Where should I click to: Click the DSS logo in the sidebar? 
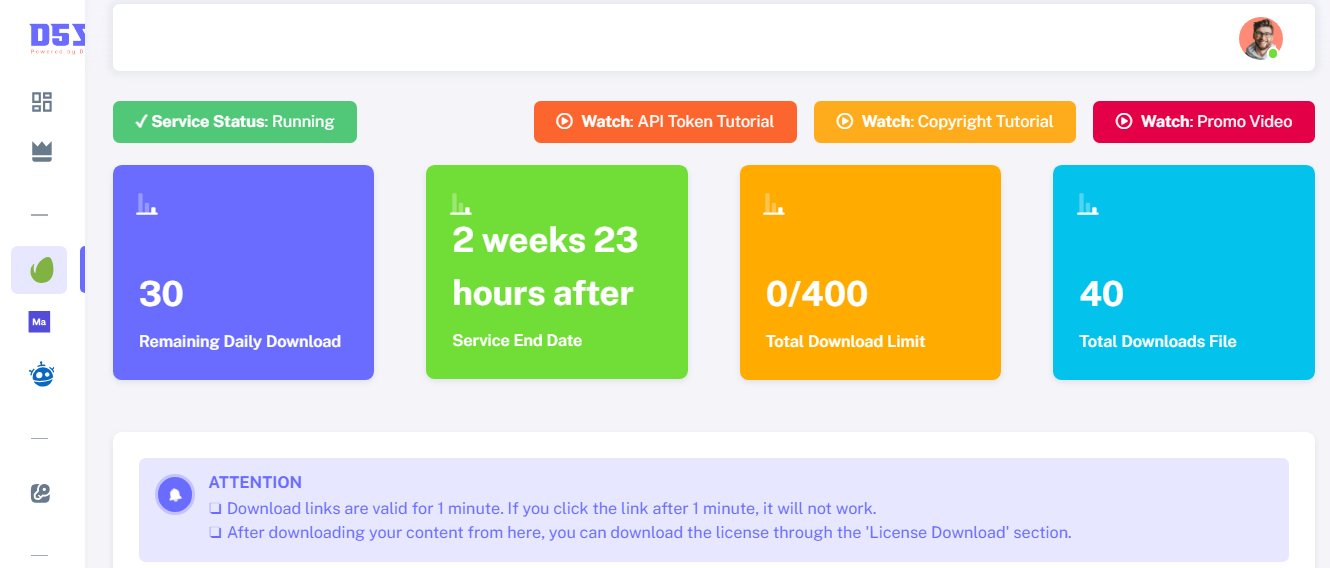pos(57,38)
